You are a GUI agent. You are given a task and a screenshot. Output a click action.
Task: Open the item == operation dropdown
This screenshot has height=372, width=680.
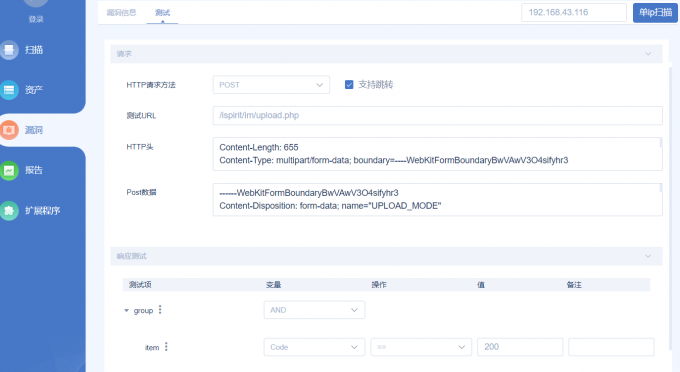click(x=421, y=347)
